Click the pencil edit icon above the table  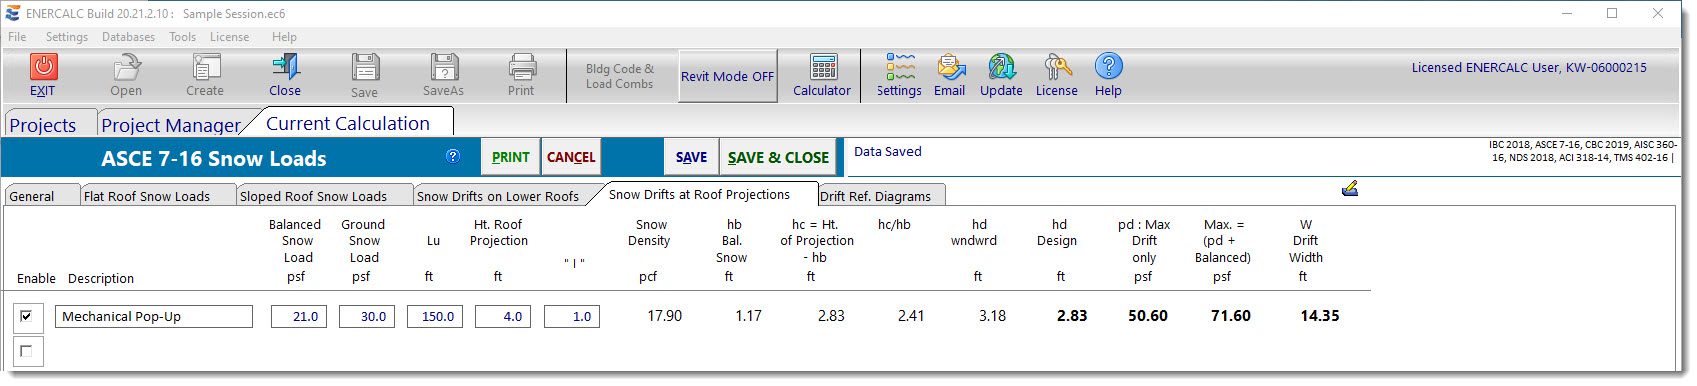tap(1349, 188)
